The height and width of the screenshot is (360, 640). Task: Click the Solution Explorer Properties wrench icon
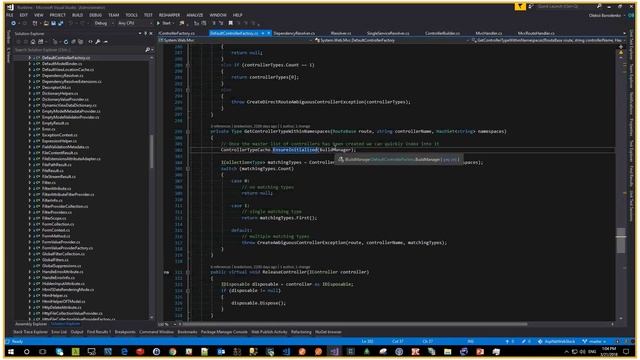tap(98, 42)
